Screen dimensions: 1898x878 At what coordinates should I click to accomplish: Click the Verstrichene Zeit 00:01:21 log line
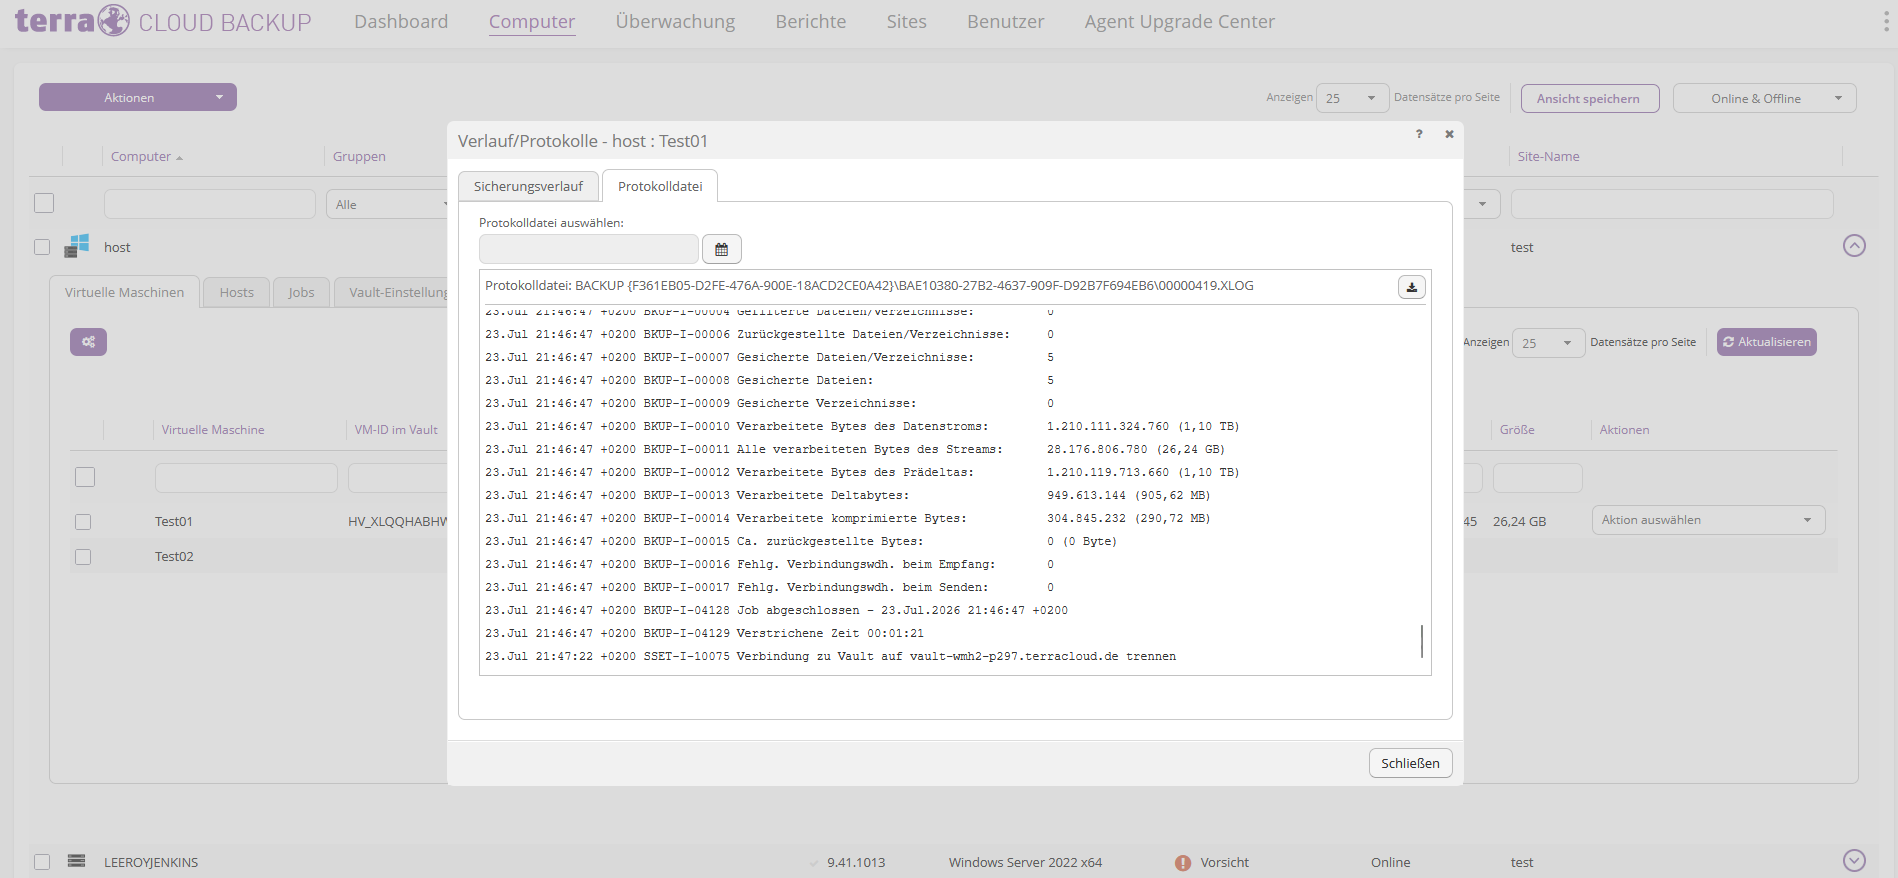[704, 633]
